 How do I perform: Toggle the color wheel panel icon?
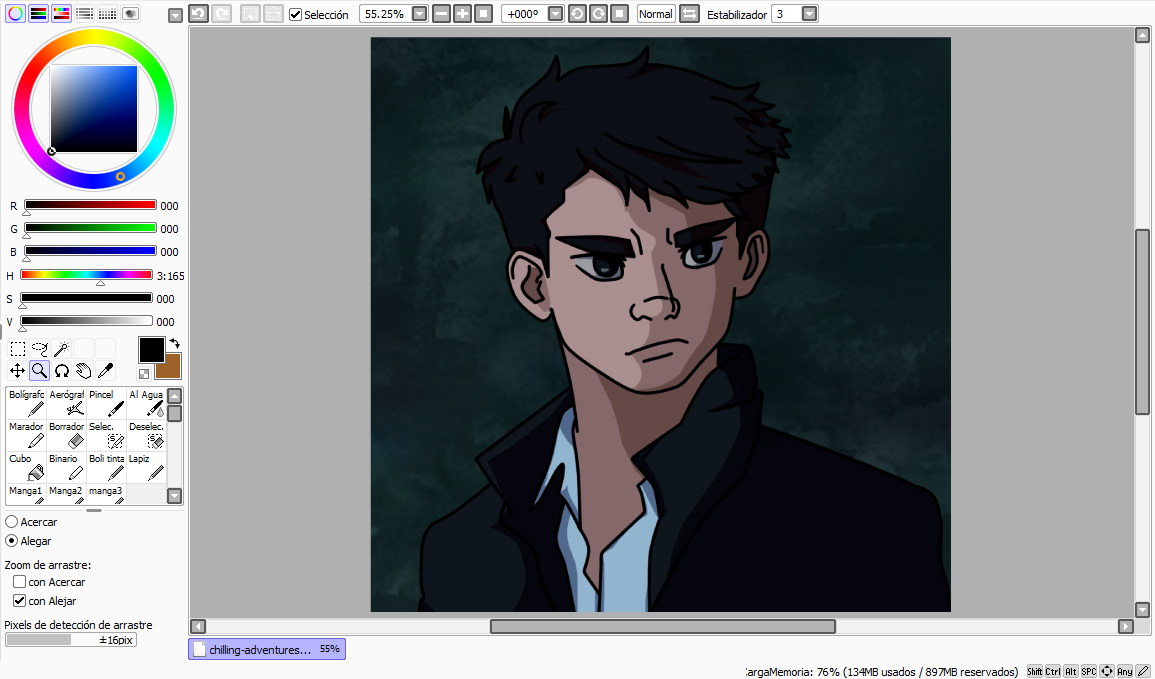pyautogui.click(x=15, y=13)
